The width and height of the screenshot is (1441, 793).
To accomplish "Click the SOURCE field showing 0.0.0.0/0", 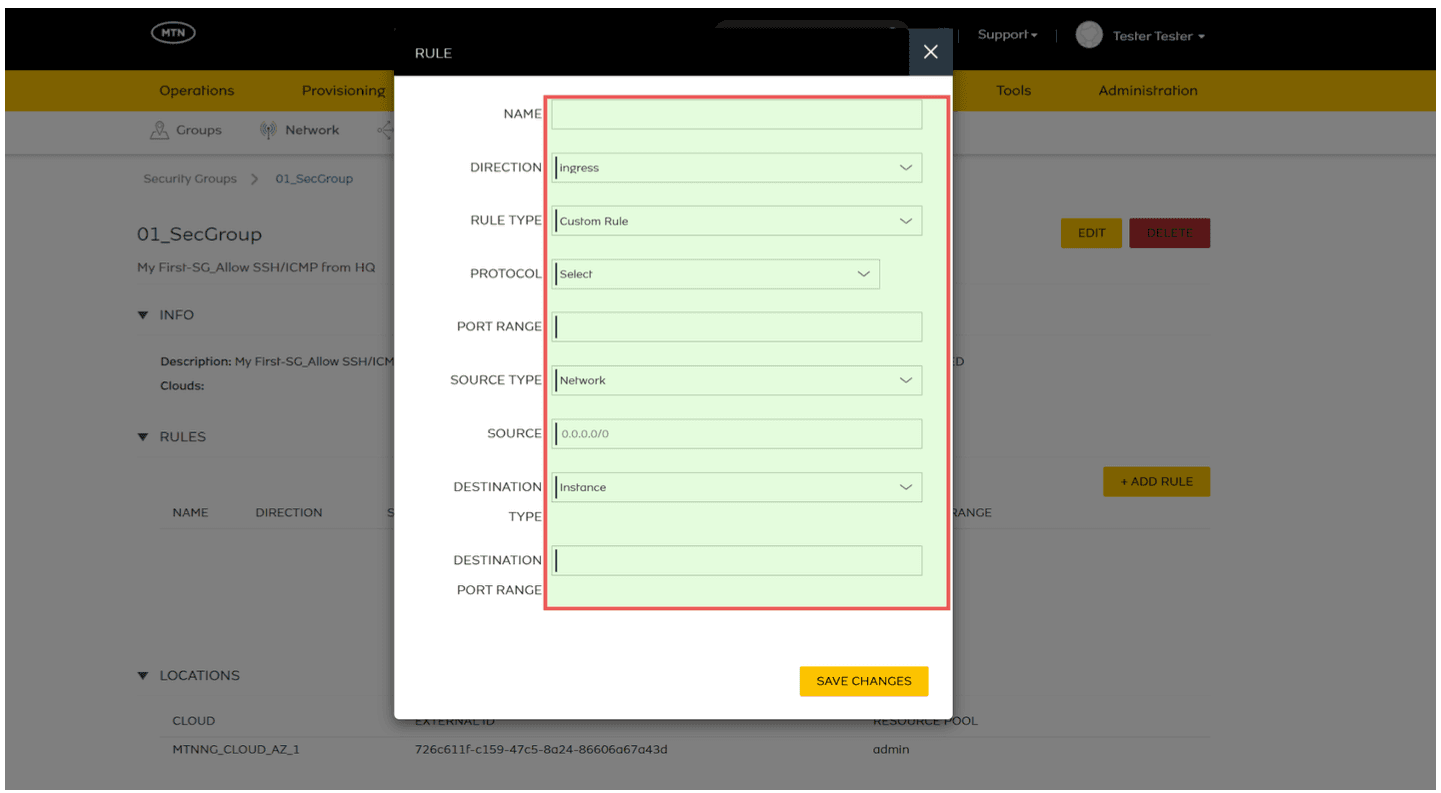I will click(737, 434).
